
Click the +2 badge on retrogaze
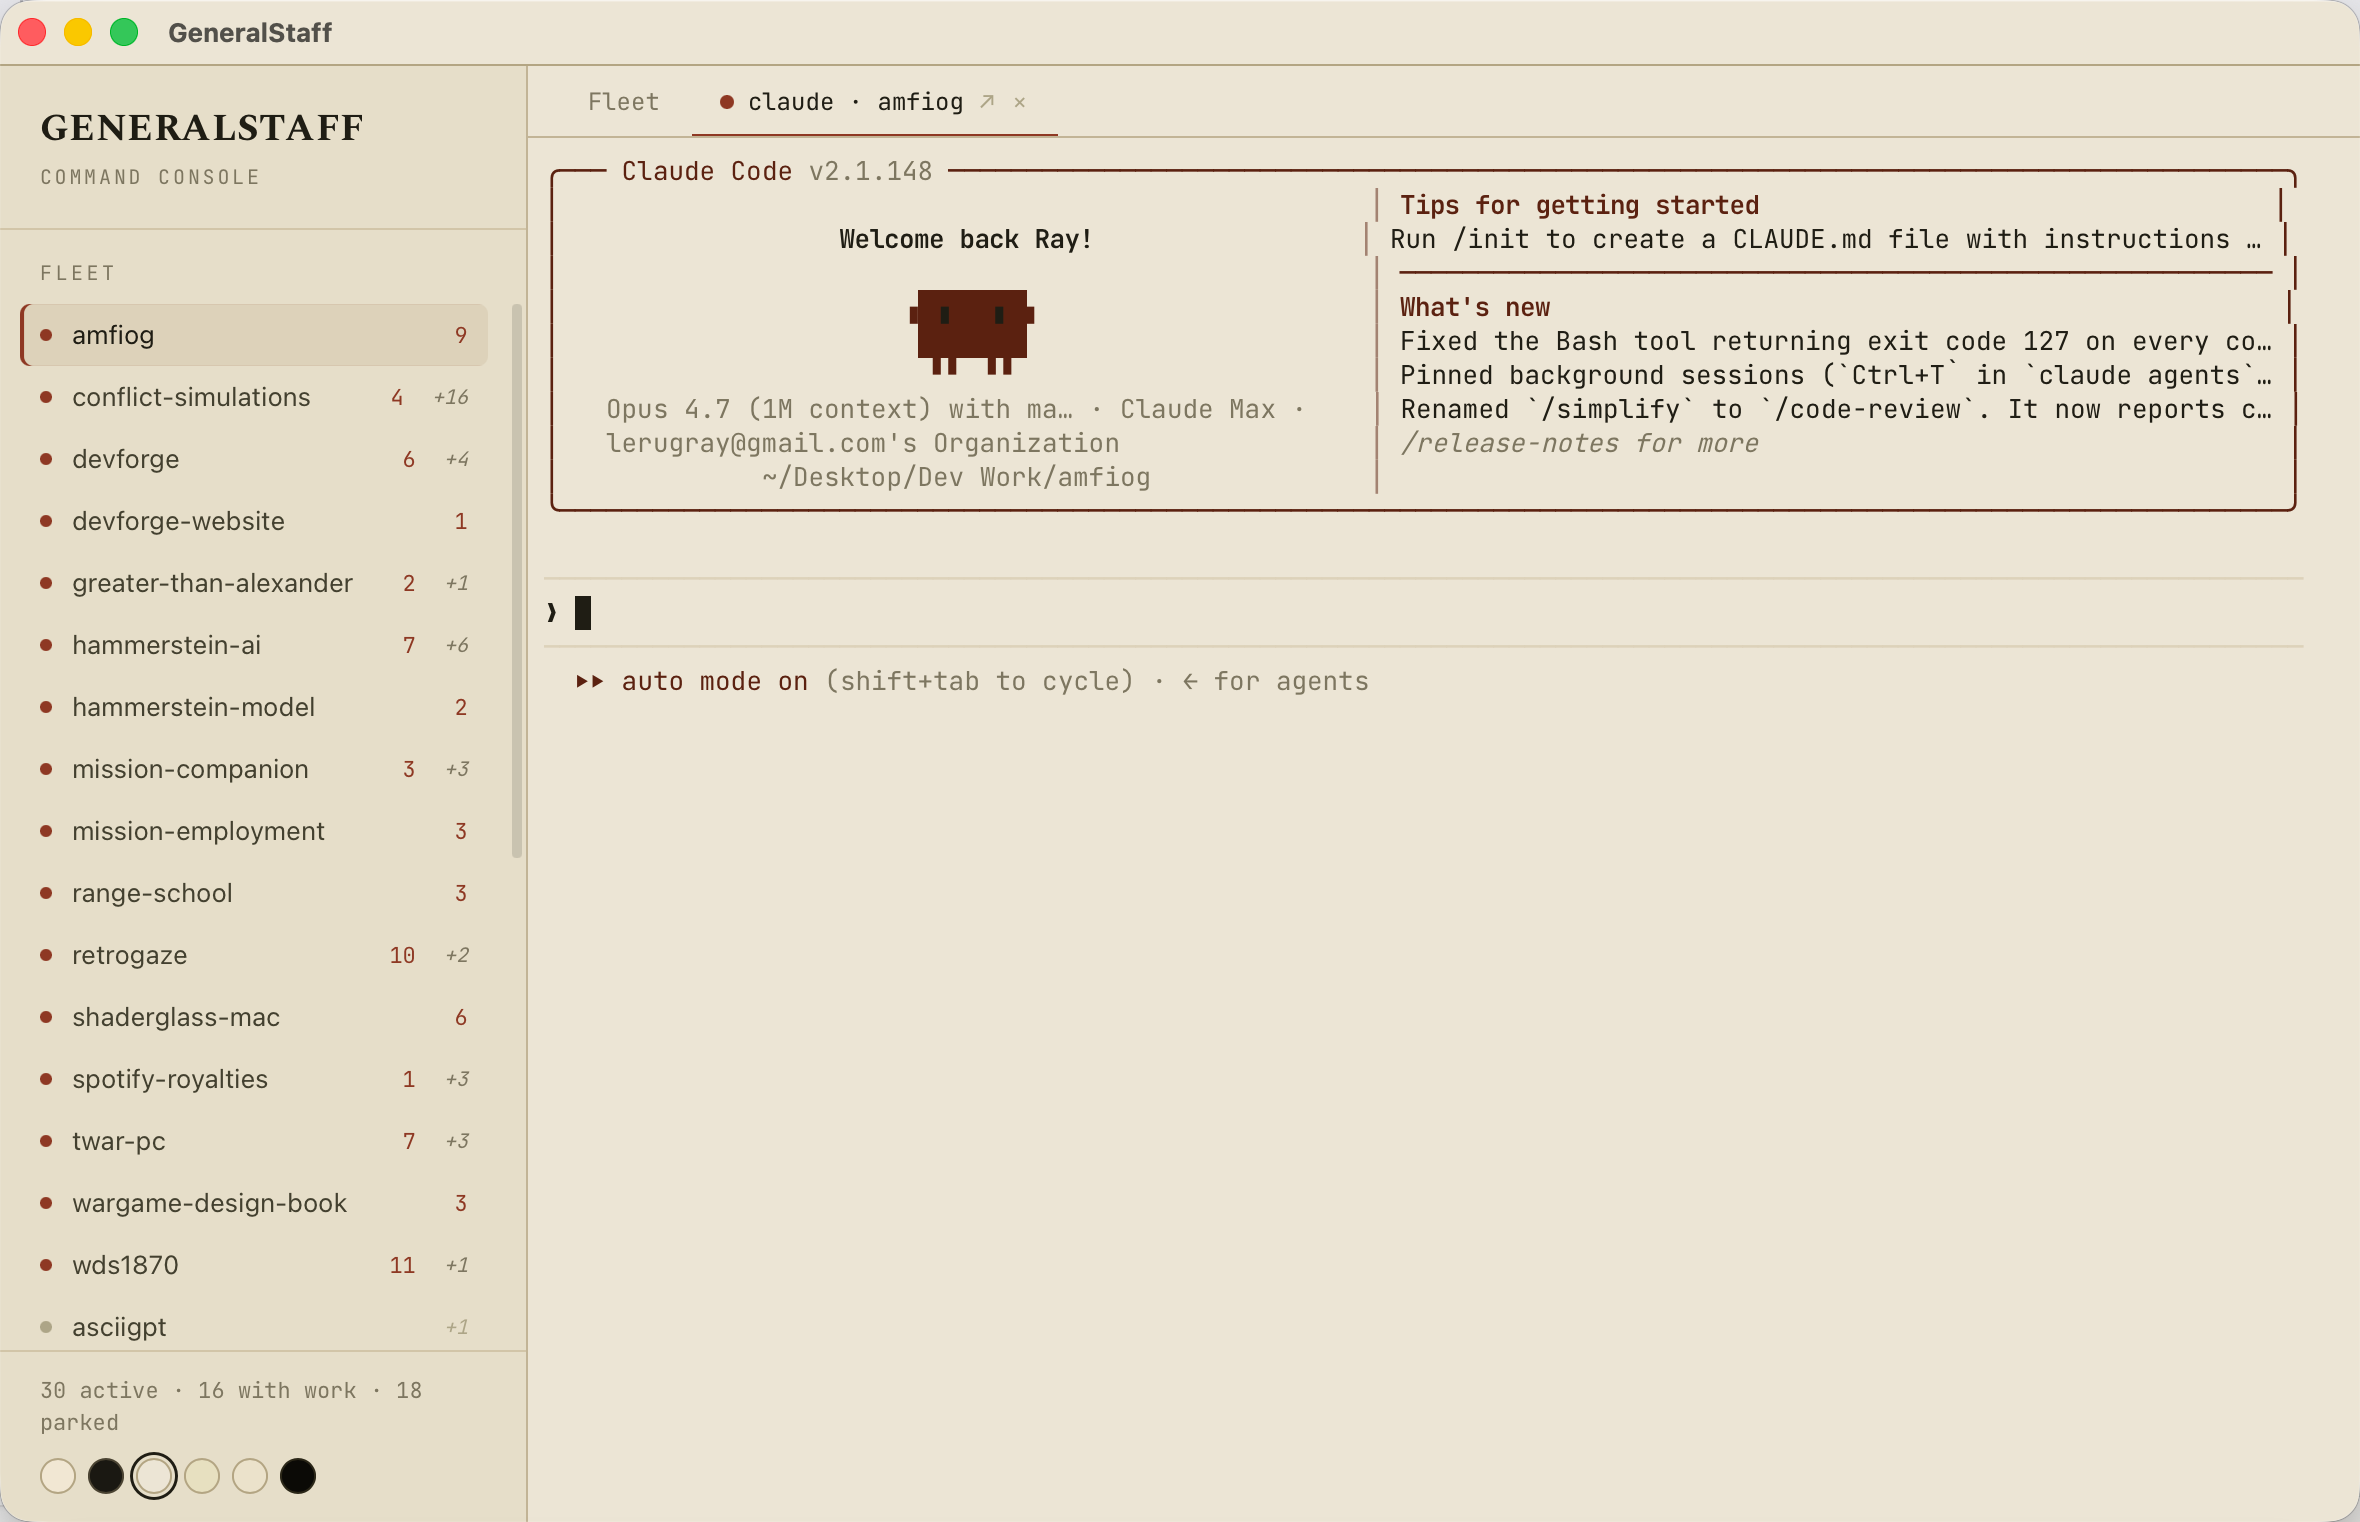(x=457, y=955)
